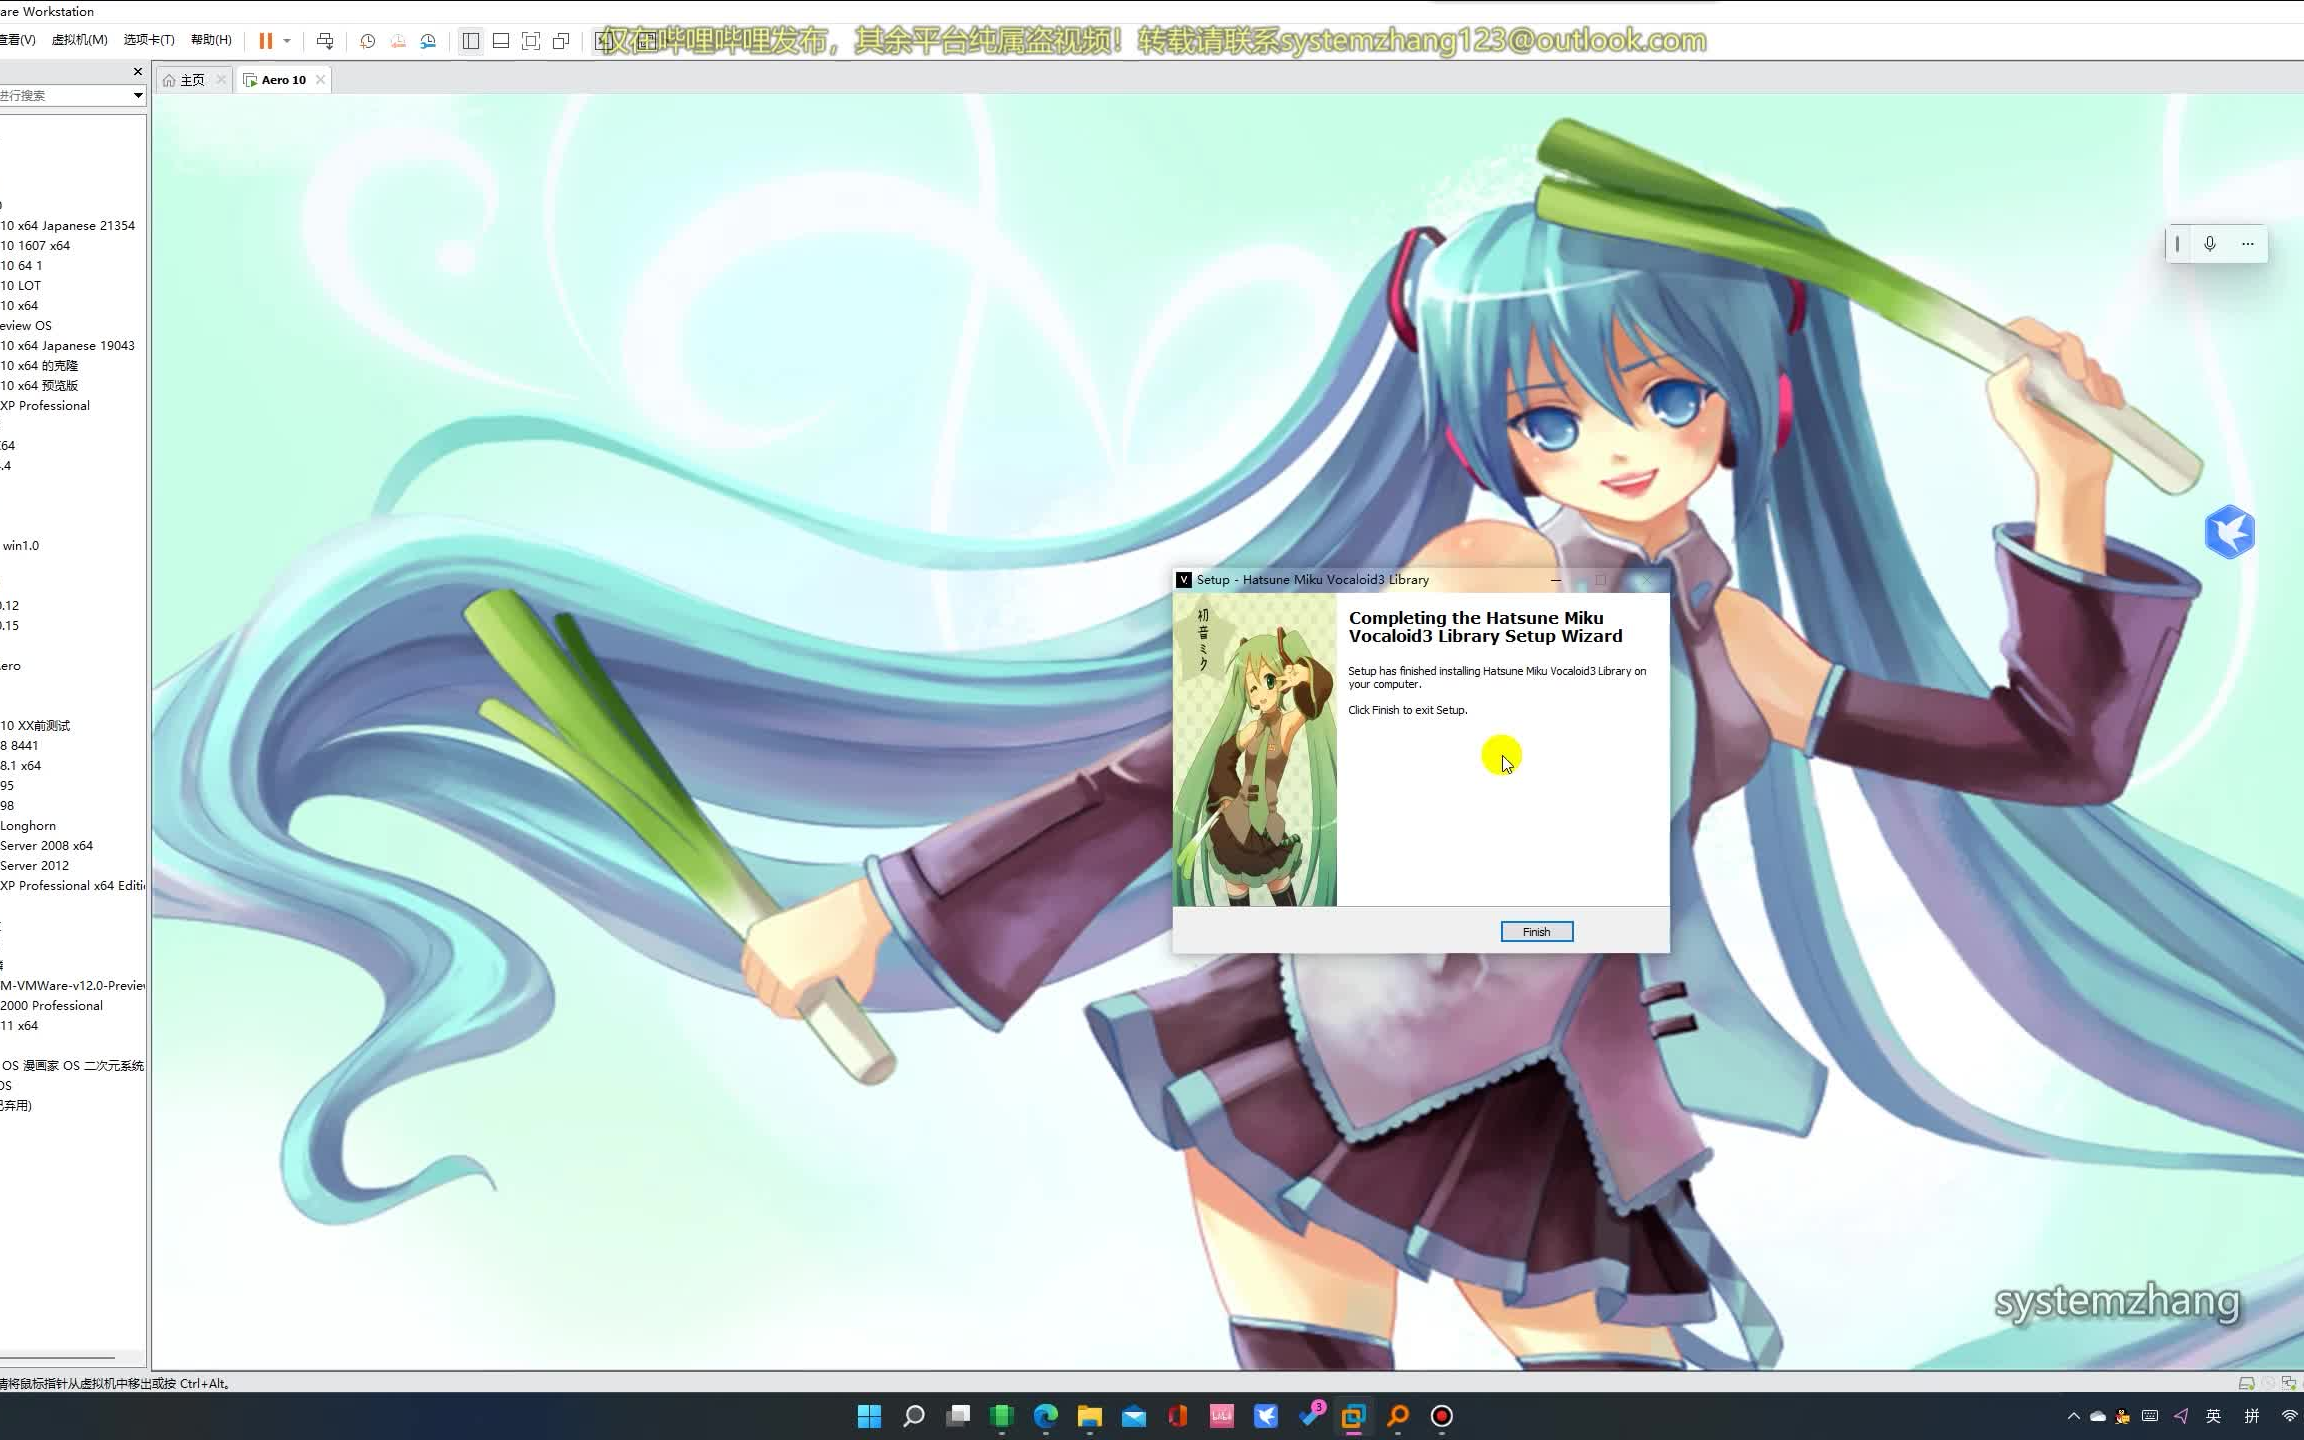The image size is (2304, 1440).
Task: Close the library sidebar panel
Action: coord(138,72)
